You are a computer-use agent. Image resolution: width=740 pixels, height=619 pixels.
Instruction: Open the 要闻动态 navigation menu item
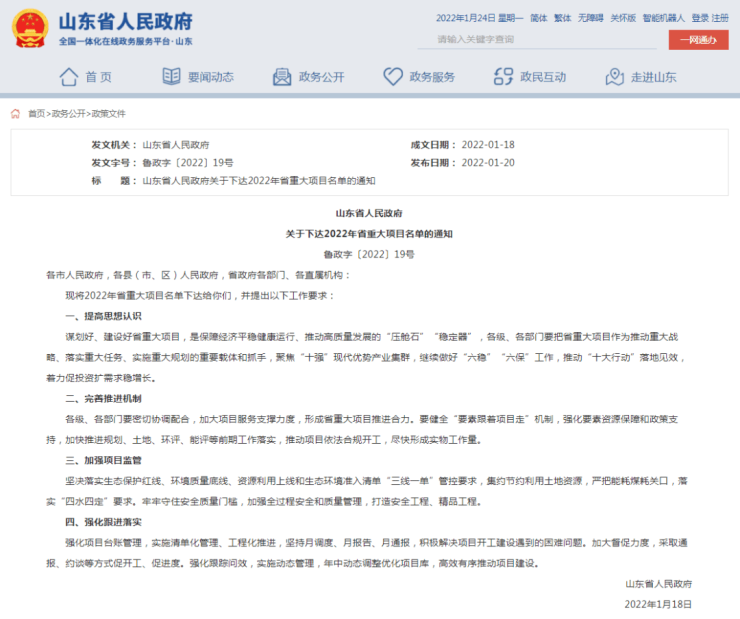210,77
